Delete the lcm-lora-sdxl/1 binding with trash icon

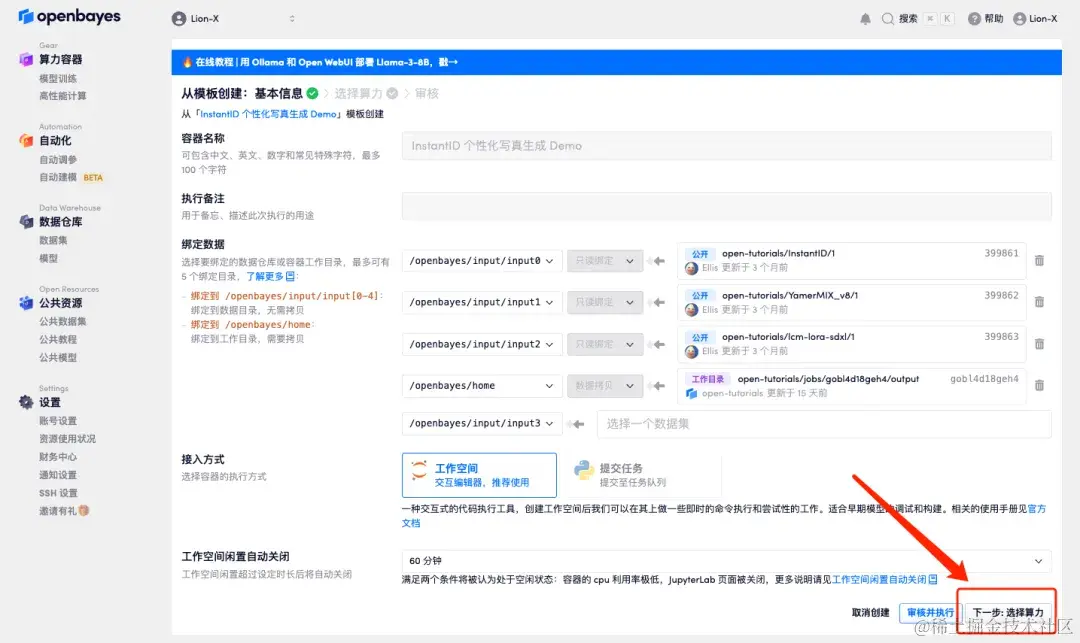point(1039,344)
